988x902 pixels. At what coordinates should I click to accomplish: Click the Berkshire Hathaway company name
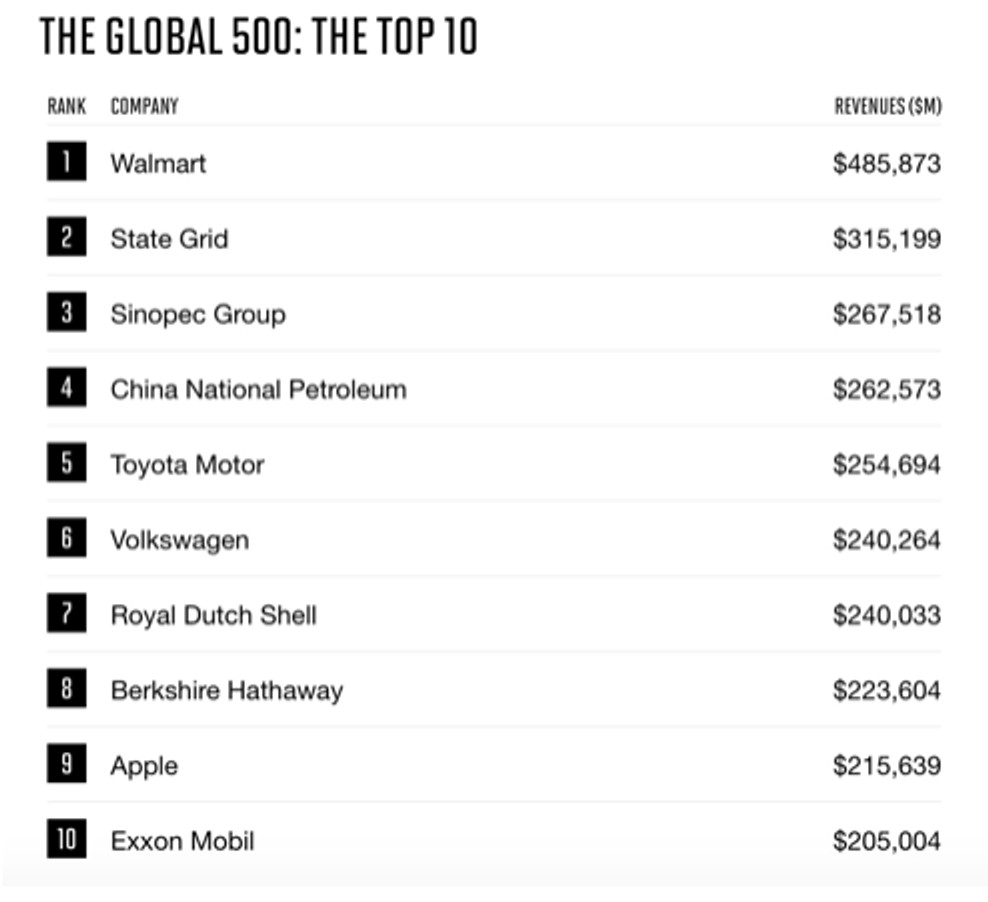tap(227, 690)
